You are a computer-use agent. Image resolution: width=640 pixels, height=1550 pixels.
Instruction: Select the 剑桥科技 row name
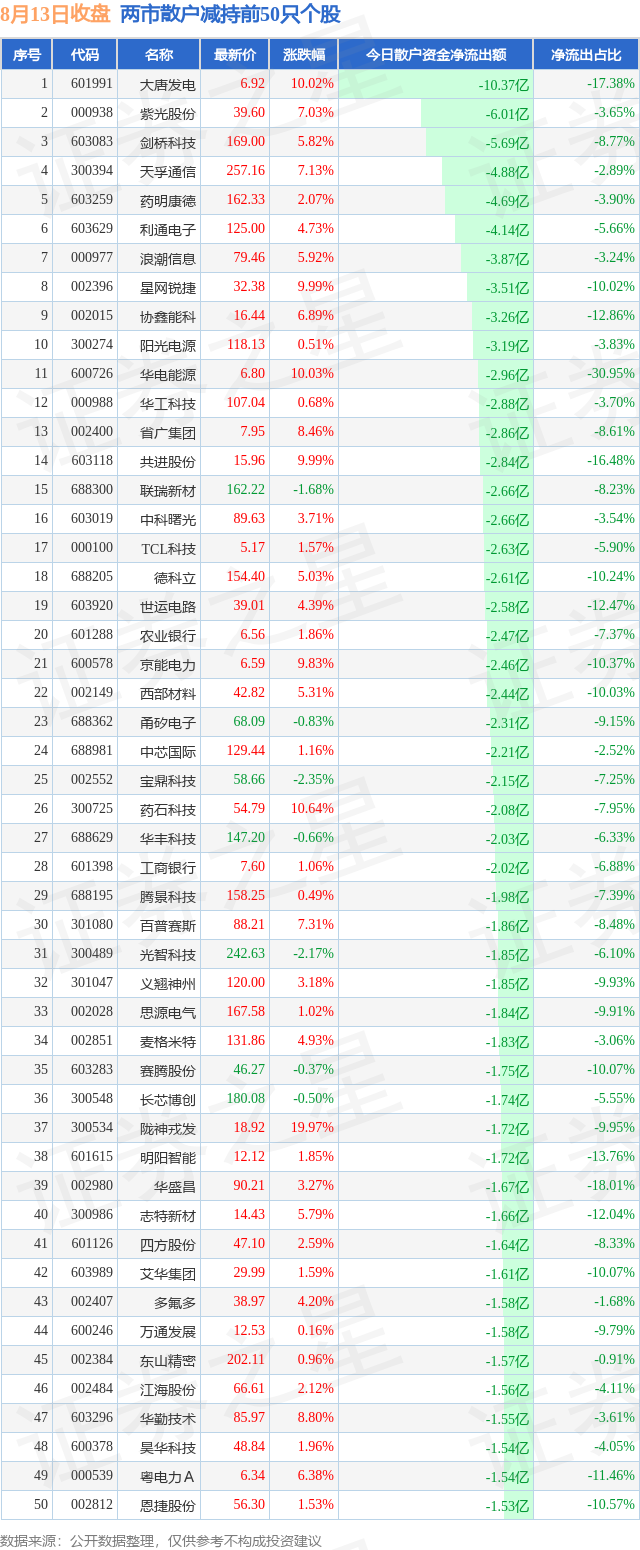pyautogui.click(x=168, y=142)
